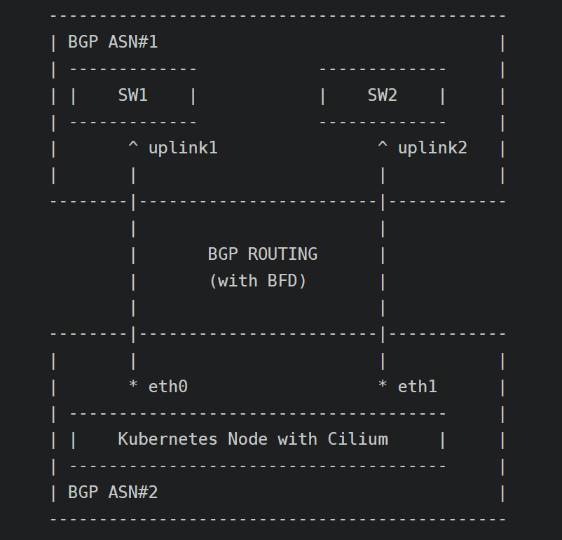Click the BGP ROUTING text
This screenshot has height=540, width=562.
(x=263, y=254)
